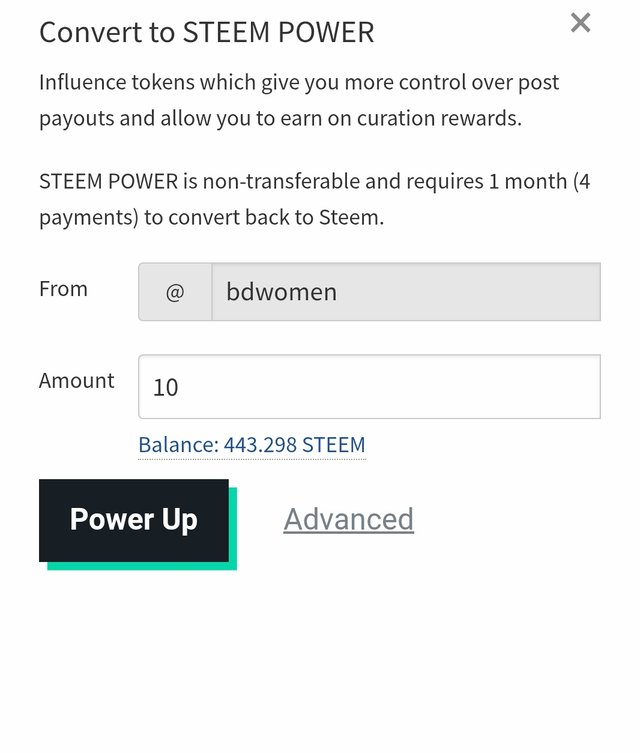The width and height of the screenshot is (640, 753).
Task: Click the From label
Action: point(63,289)
